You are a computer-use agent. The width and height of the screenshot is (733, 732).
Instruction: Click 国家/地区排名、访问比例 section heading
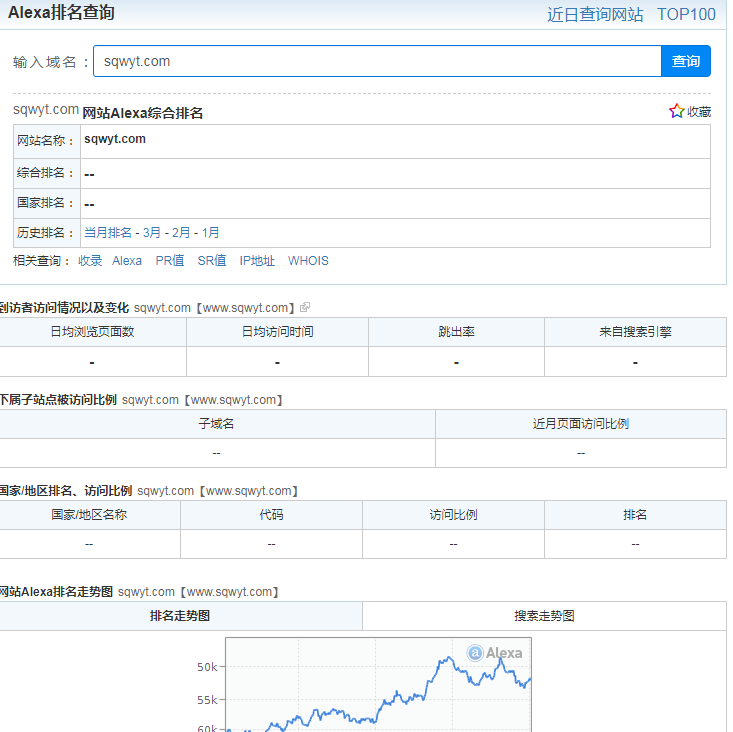pos(66,491)
